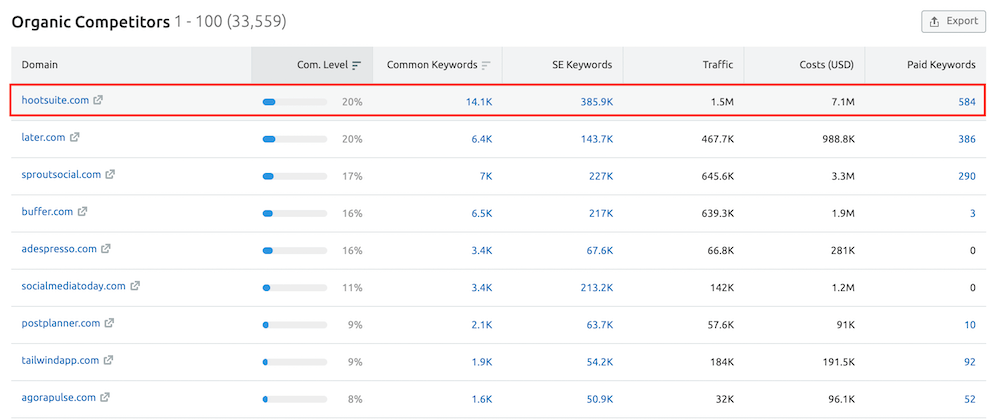Click external link icon beside postplanner.com

click(x=110, y=323)
